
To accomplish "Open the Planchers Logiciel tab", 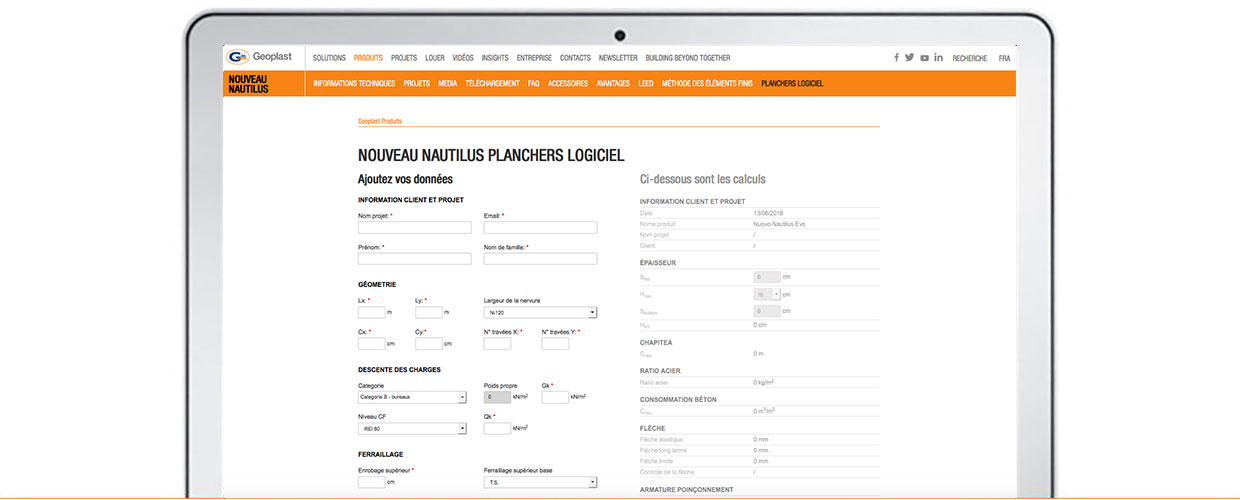I will 792,84.
